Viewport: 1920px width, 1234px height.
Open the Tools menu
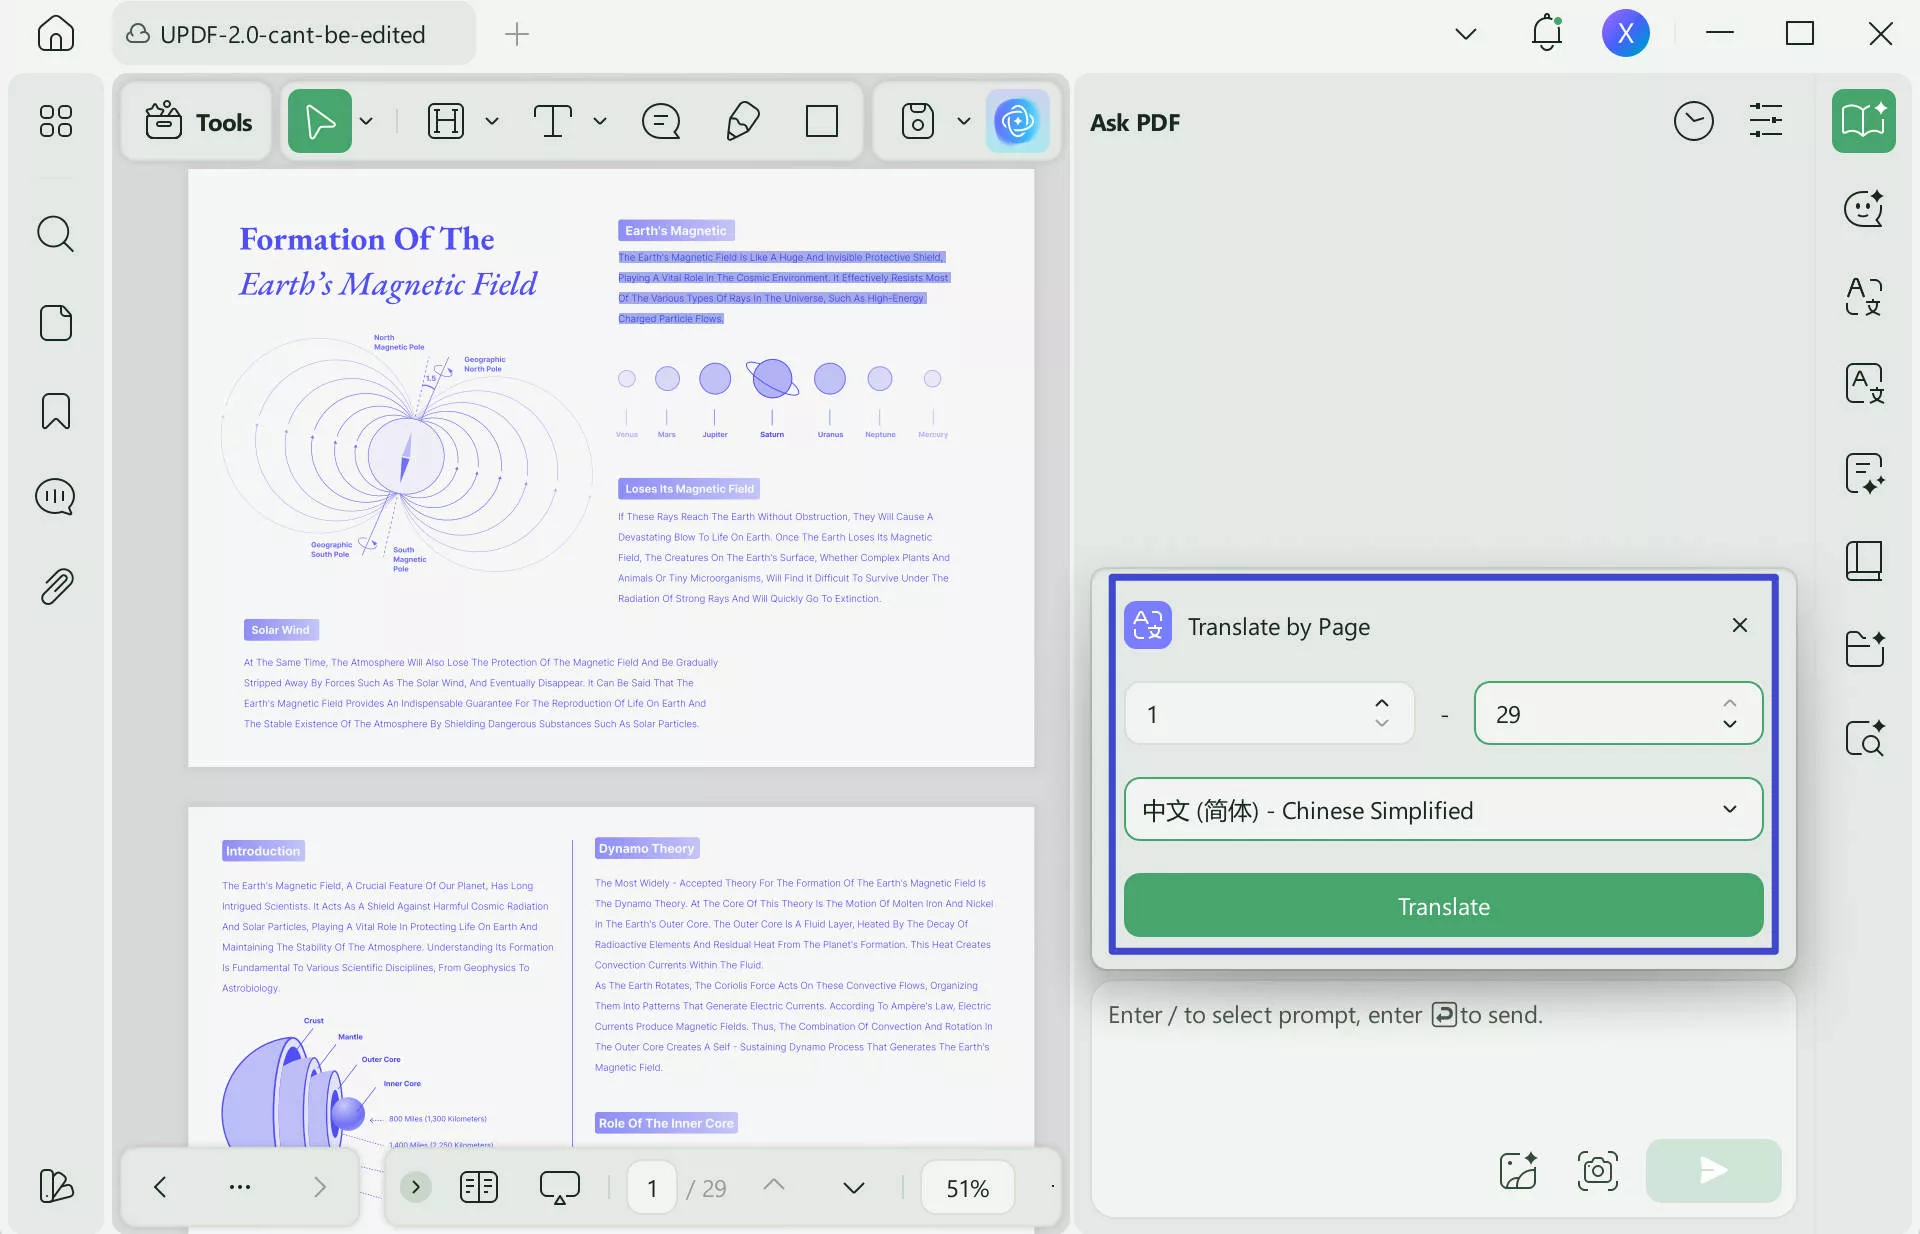point(196,121)
